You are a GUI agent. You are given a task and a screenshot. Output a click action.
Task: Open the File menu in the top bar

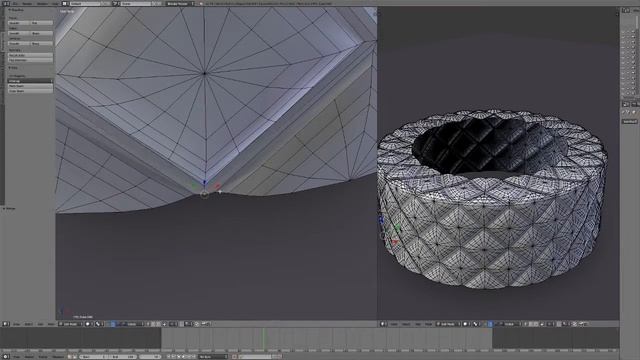click(x=16, y=3)
